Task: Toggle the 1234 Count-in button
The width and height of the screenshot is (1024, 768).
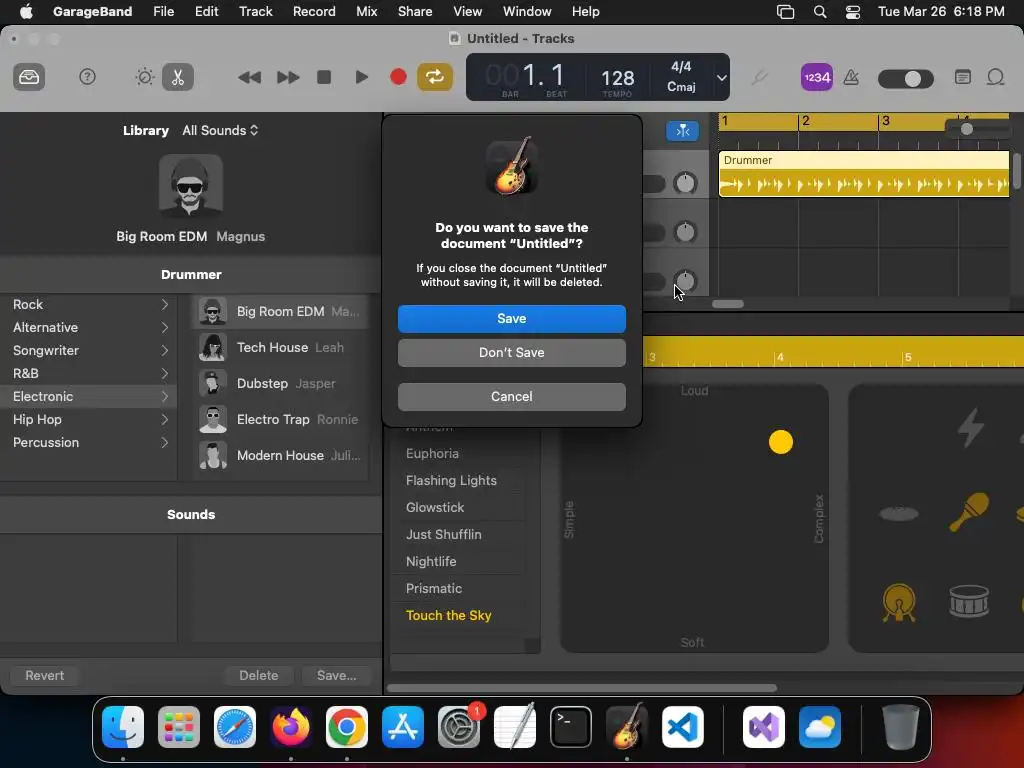Action: 816,78
